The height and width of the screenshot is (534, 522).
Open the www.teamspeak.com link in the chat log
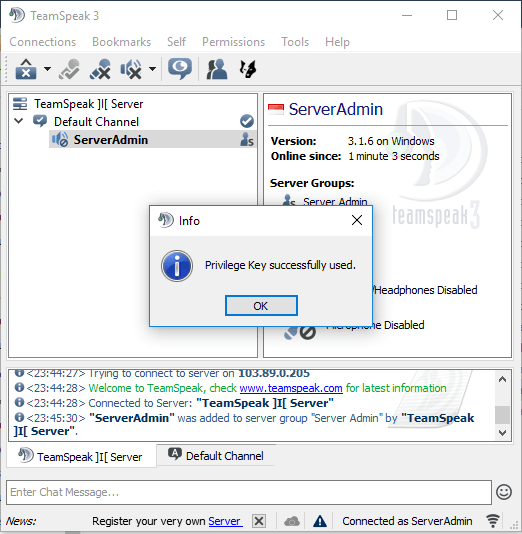(291, 388)
